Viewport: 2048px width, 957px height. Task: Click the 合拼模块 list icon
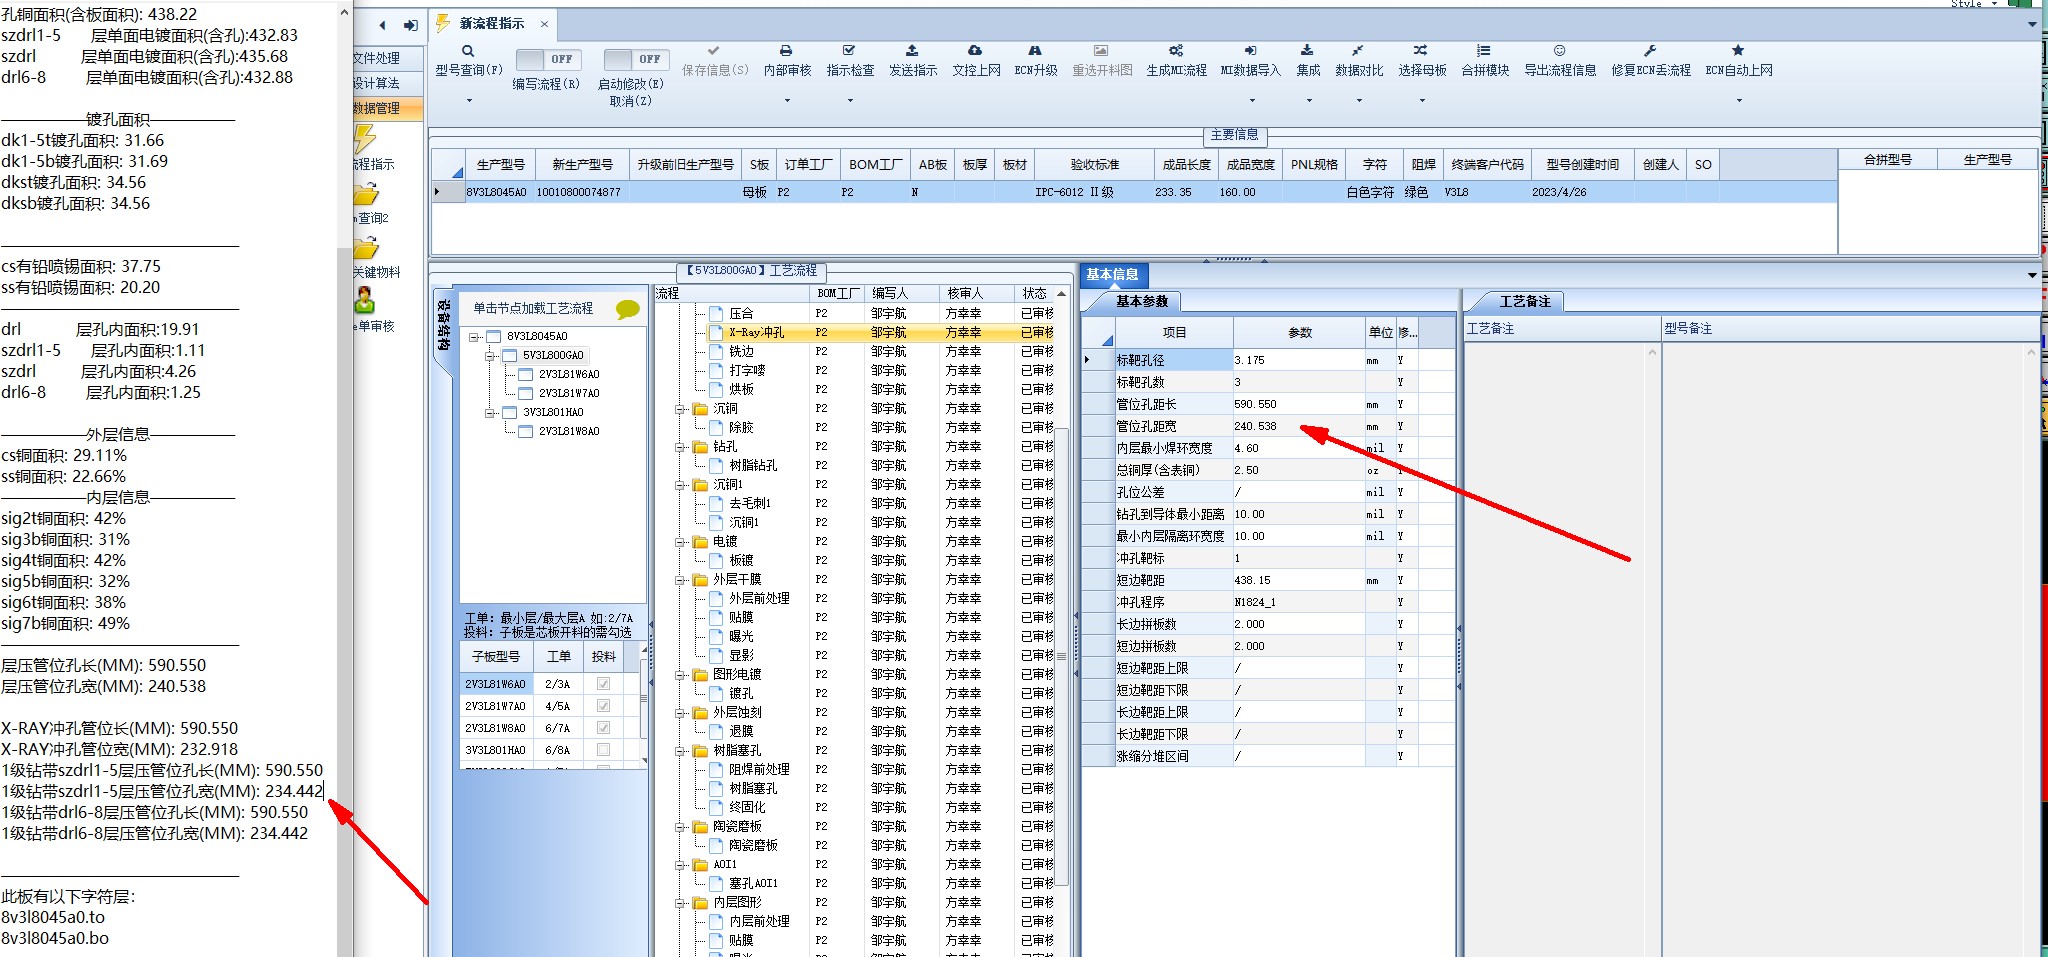coord(1484,50)
